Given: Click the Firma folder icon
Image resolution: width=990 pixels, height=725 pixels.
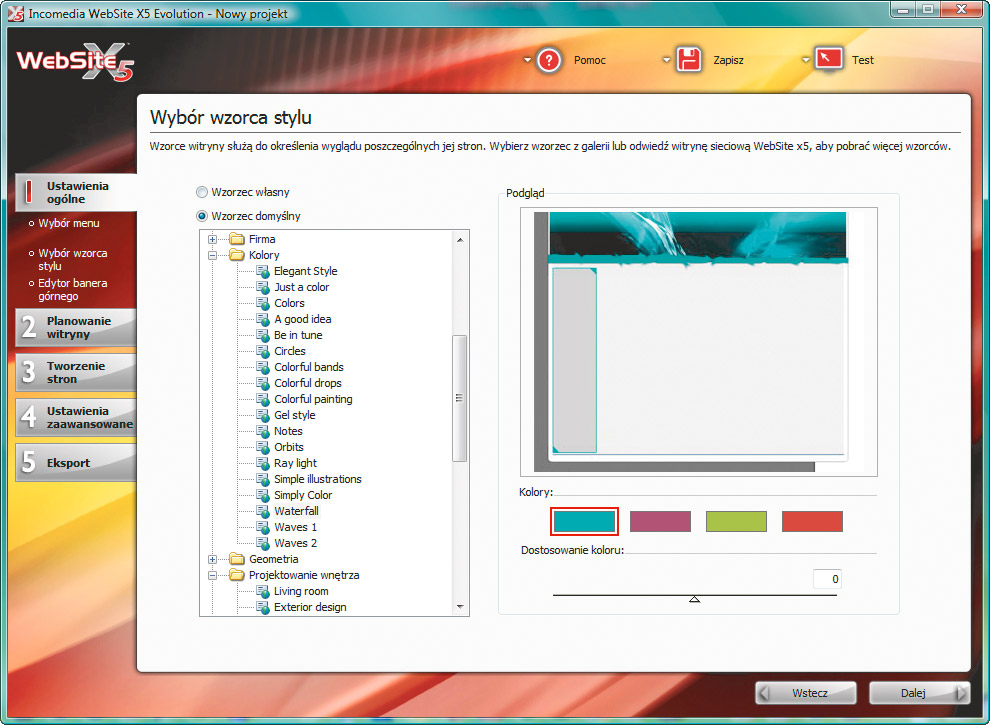Looking at the screenshot, I should 237,239.
